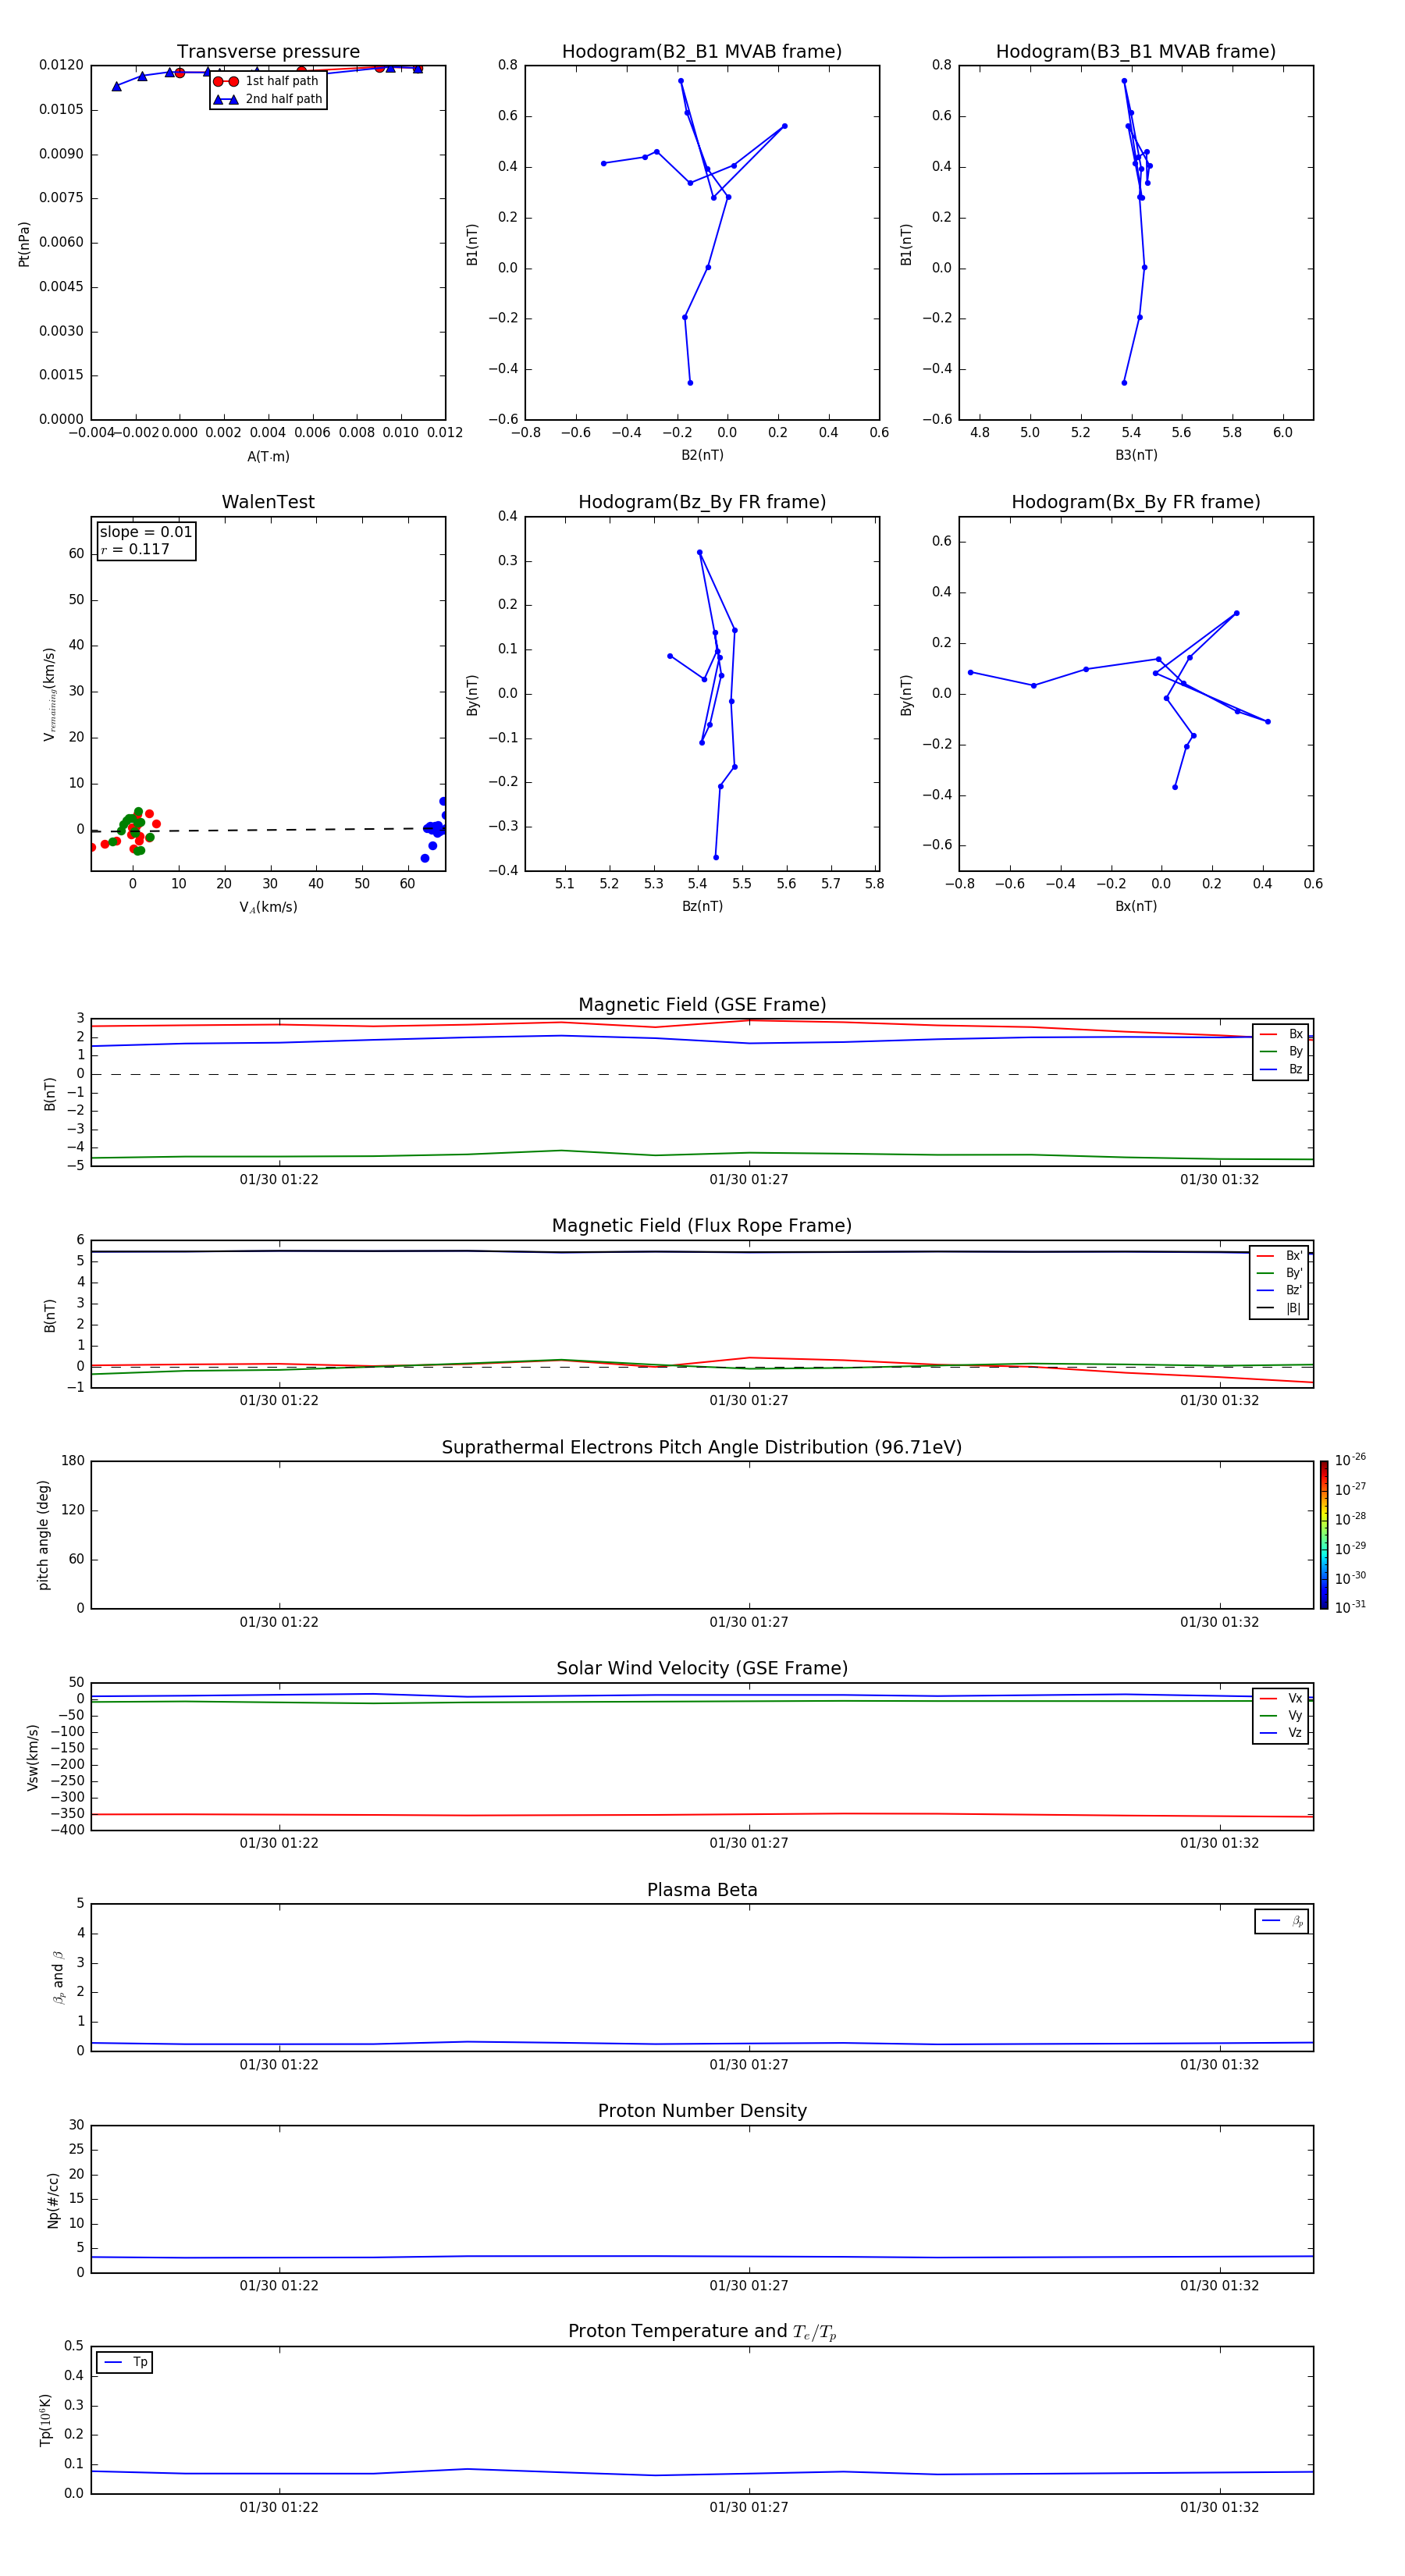
Task: Click the 01/30 01:32 tick under Proton Temperature plot
Action: (x=1219, y=2507)
